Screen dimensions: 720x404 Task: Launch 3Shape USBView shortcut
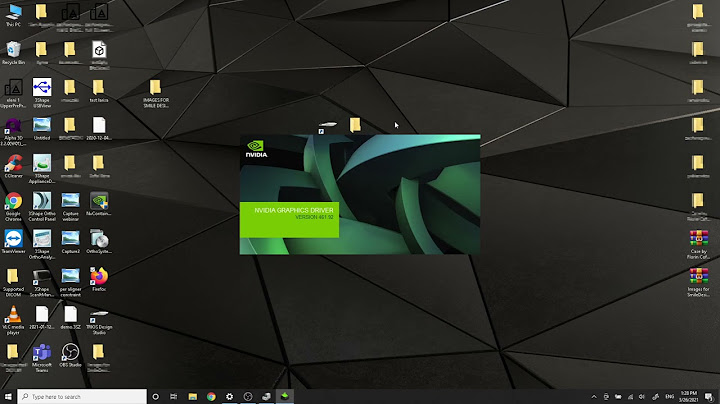(42, 92)
